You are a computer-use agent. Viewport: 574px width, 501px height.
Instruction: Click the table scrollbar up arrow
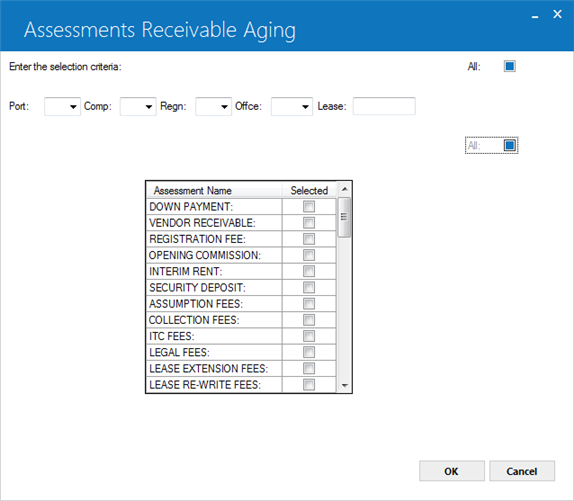click(x=344, y=189)
